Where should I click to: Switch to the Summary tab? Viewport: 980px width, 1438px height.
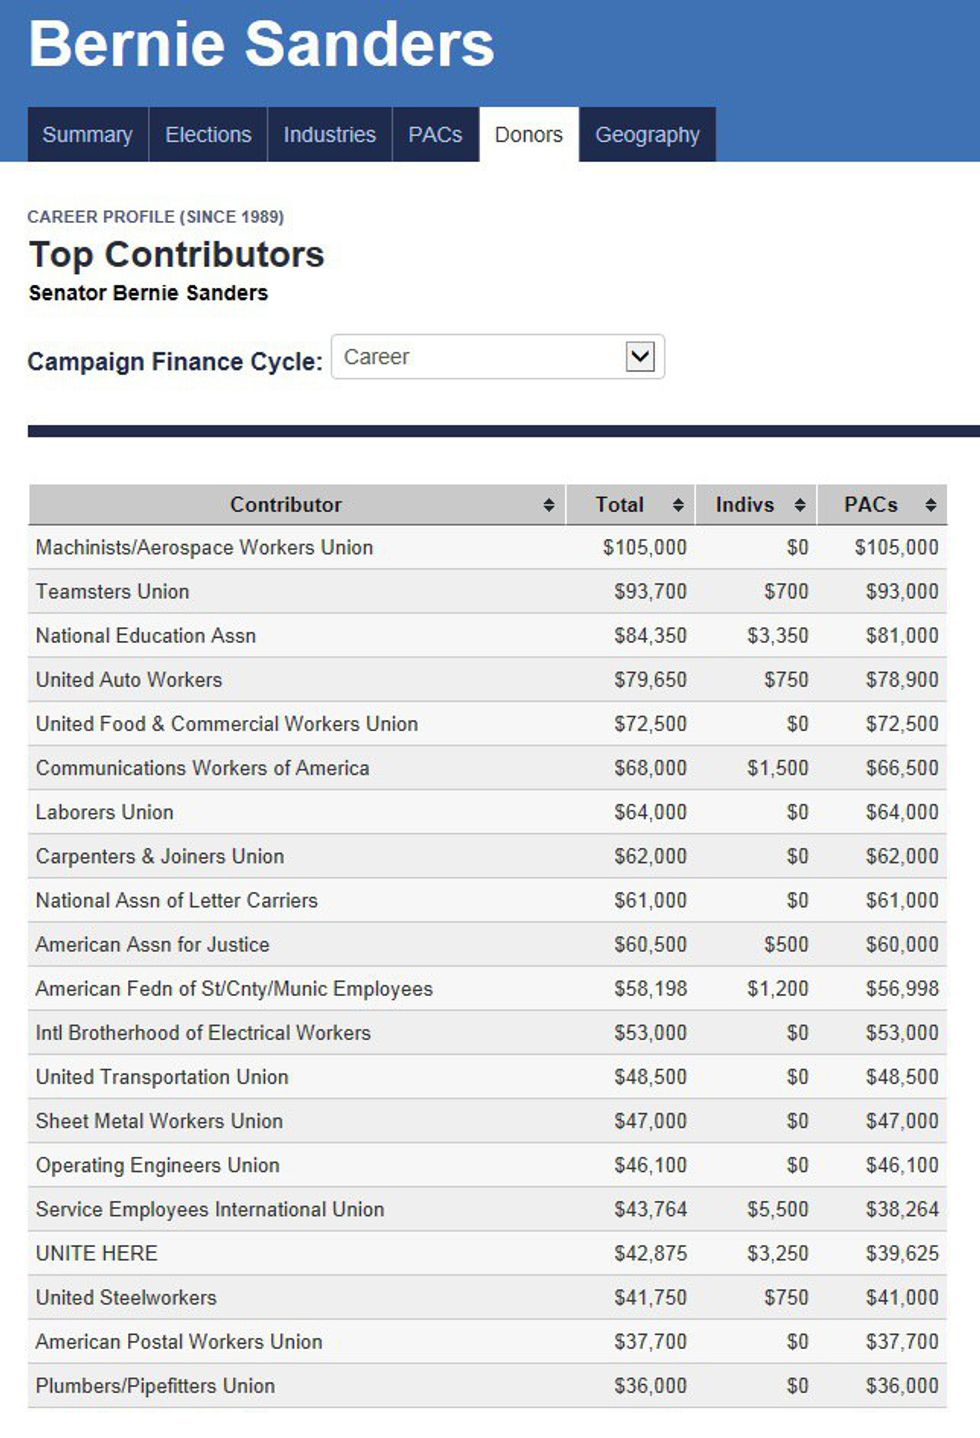coord(87,135)
